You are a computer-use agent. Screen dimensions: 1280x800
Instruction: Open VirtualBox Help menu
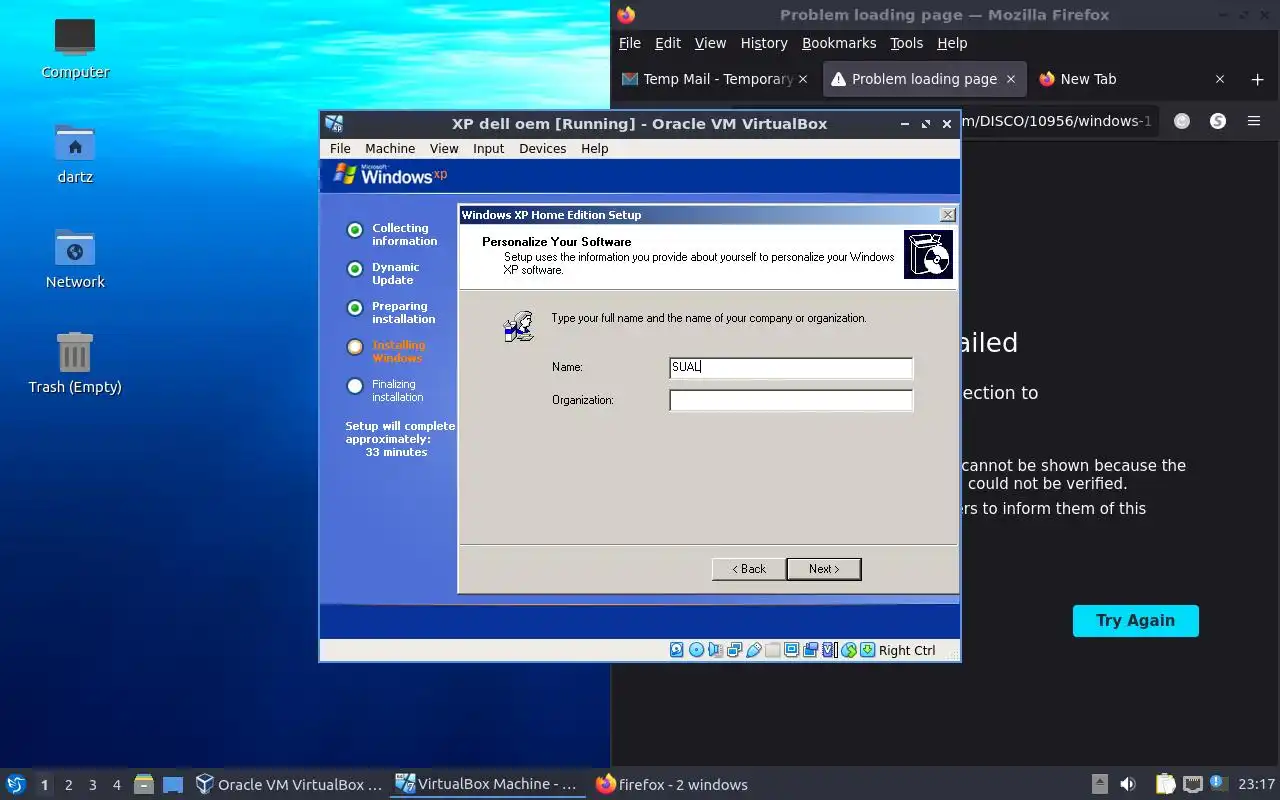(x=595, y=148)
